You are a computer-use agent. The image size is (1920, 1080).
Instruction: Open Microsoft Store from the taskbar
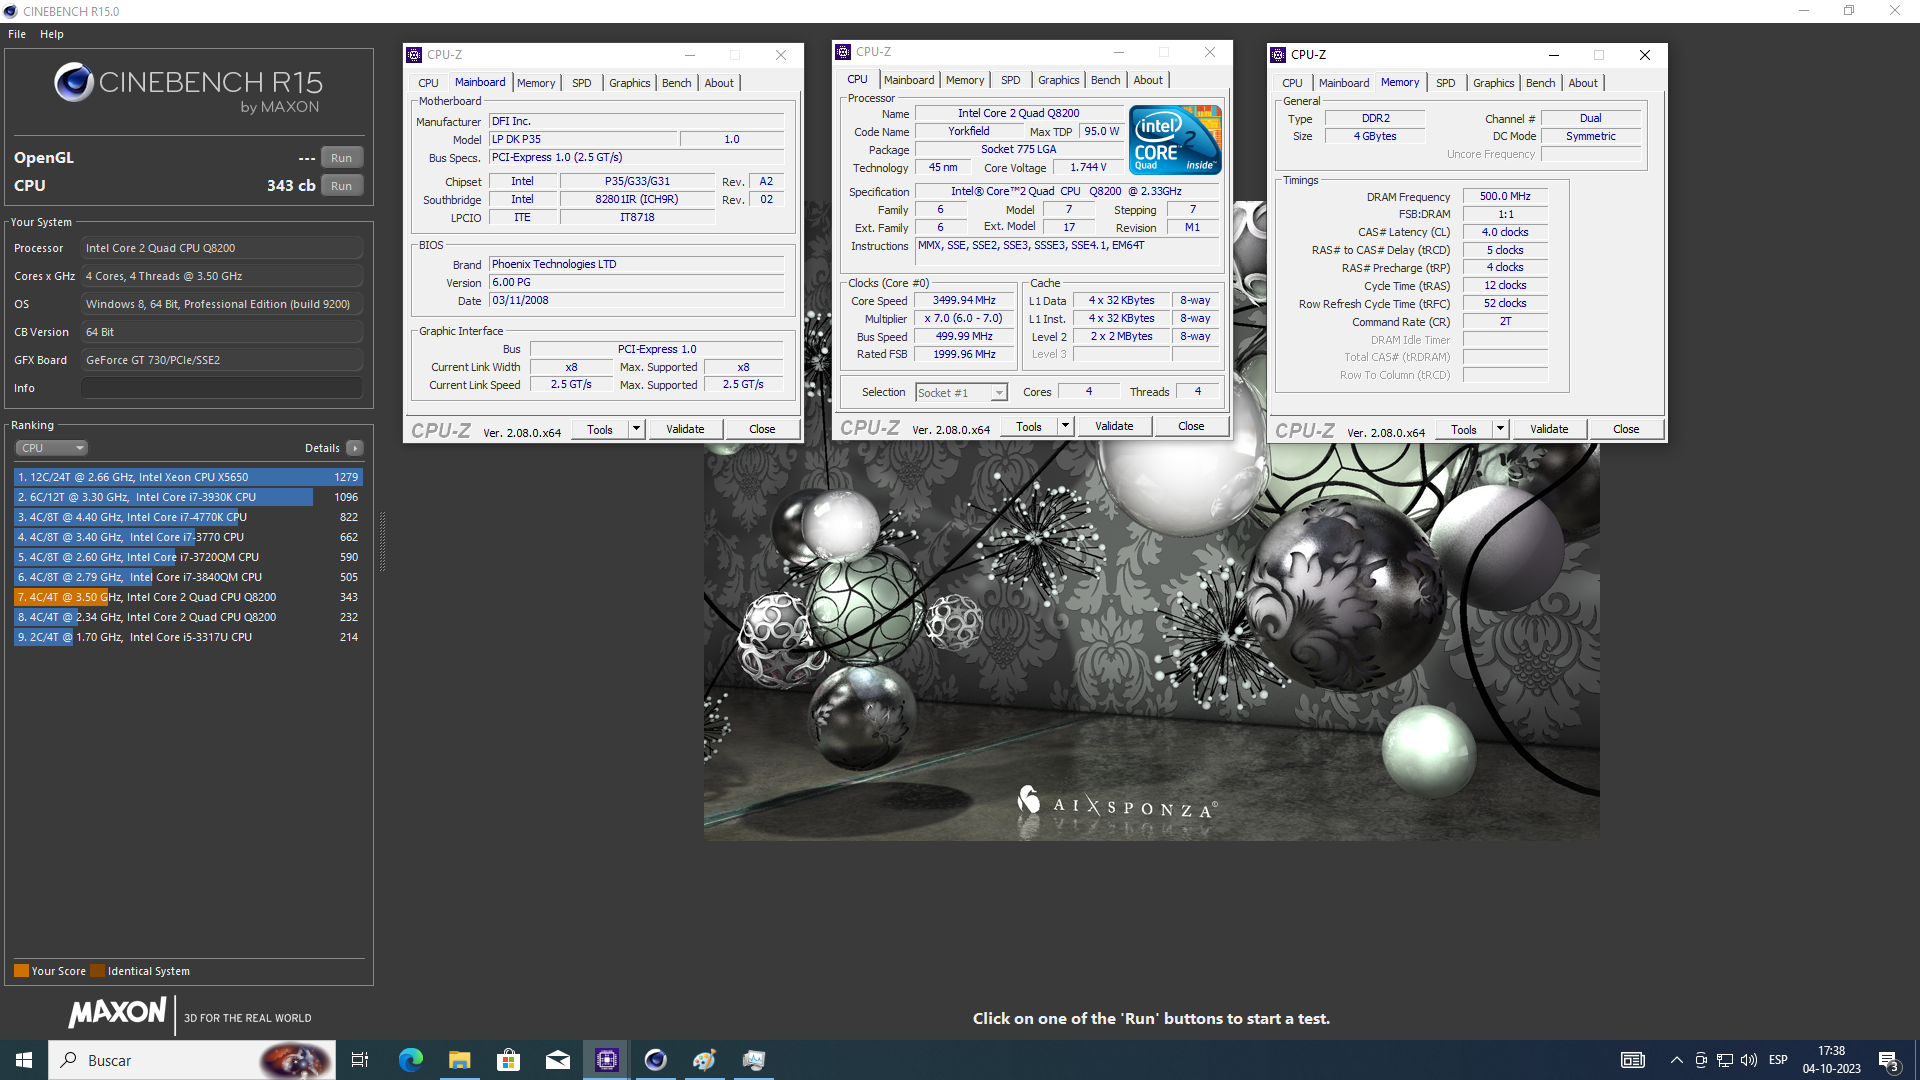[x=508, y=1060]
